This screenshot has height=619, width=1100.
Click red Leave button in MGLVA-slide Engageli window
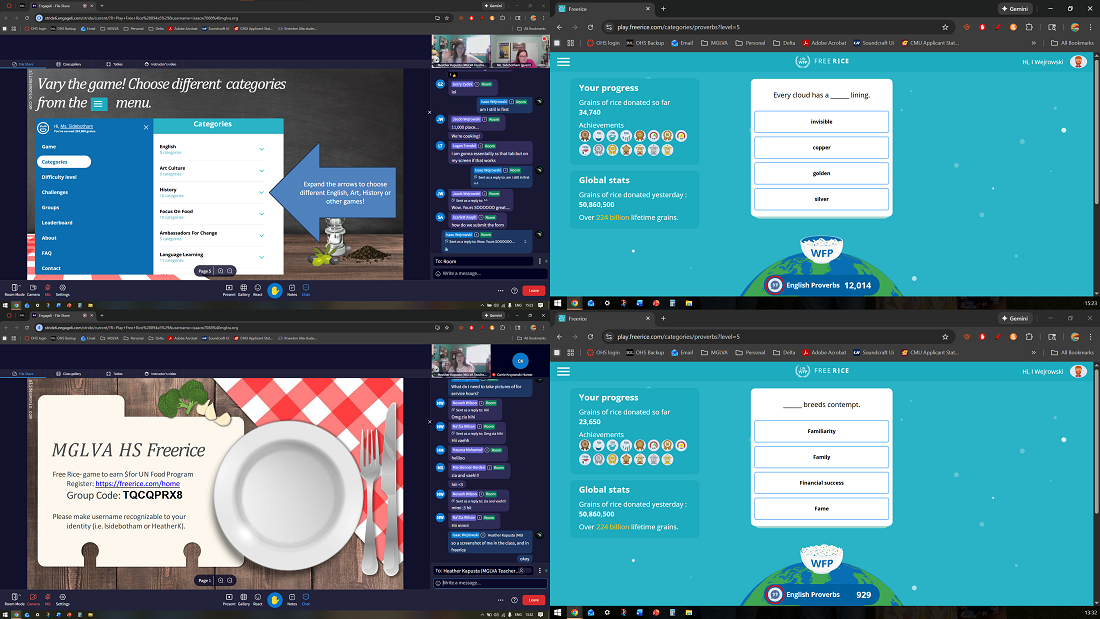534,600
